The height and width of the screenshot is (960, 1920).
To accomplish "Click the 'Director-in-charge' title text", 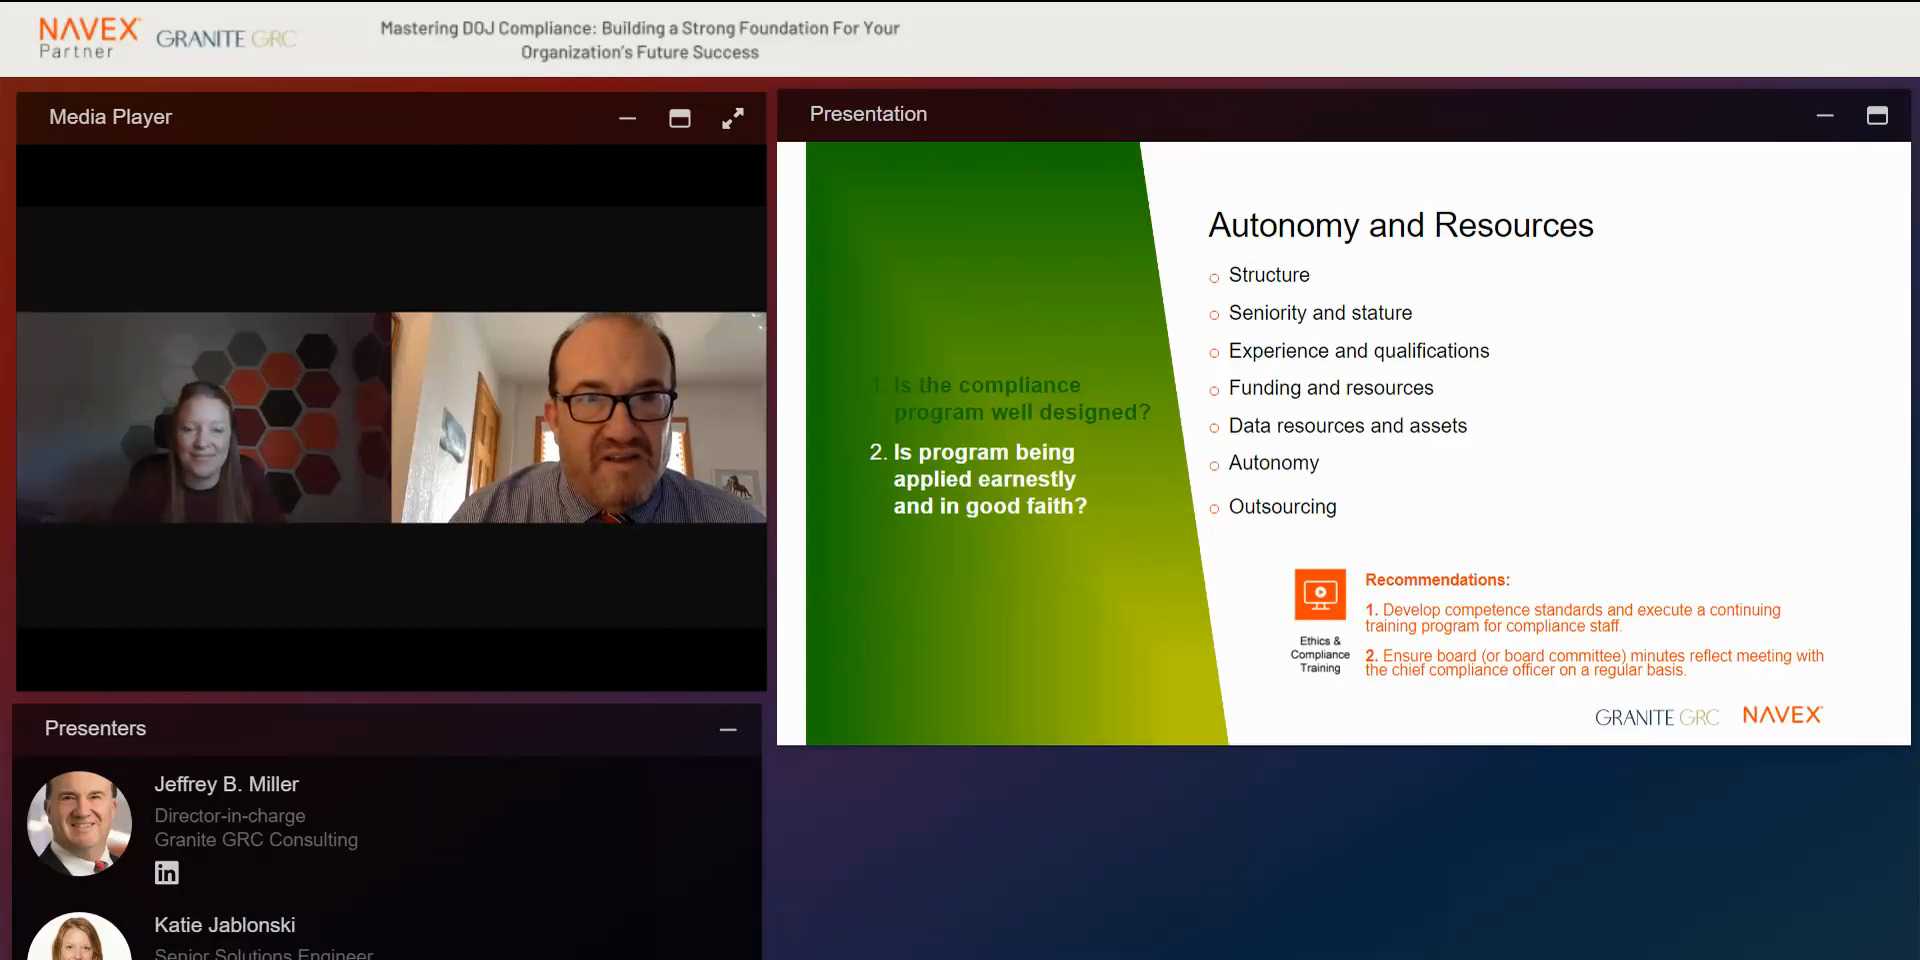I will (x=230, y=816).
